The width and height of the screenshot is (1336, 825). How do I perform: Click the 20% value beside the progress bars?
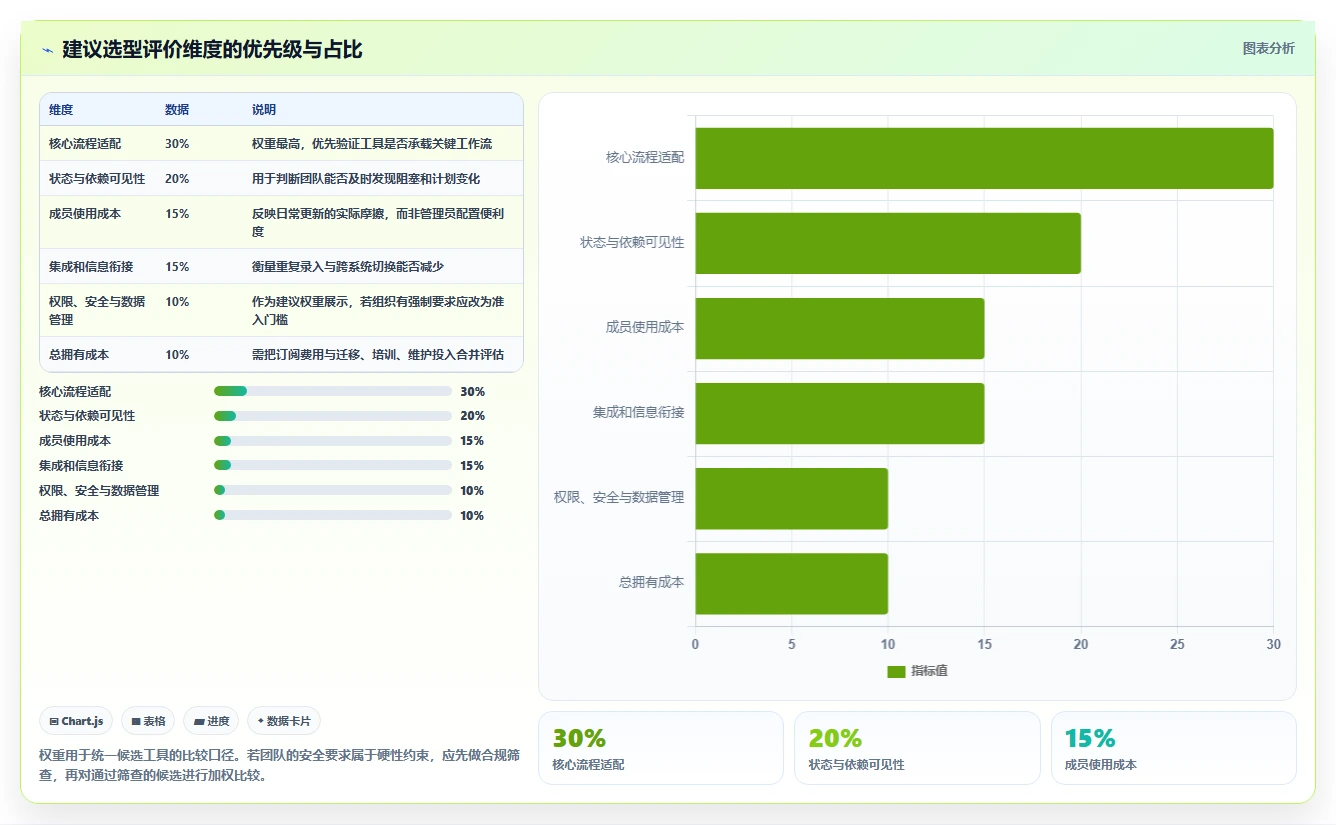coord(472,416)
